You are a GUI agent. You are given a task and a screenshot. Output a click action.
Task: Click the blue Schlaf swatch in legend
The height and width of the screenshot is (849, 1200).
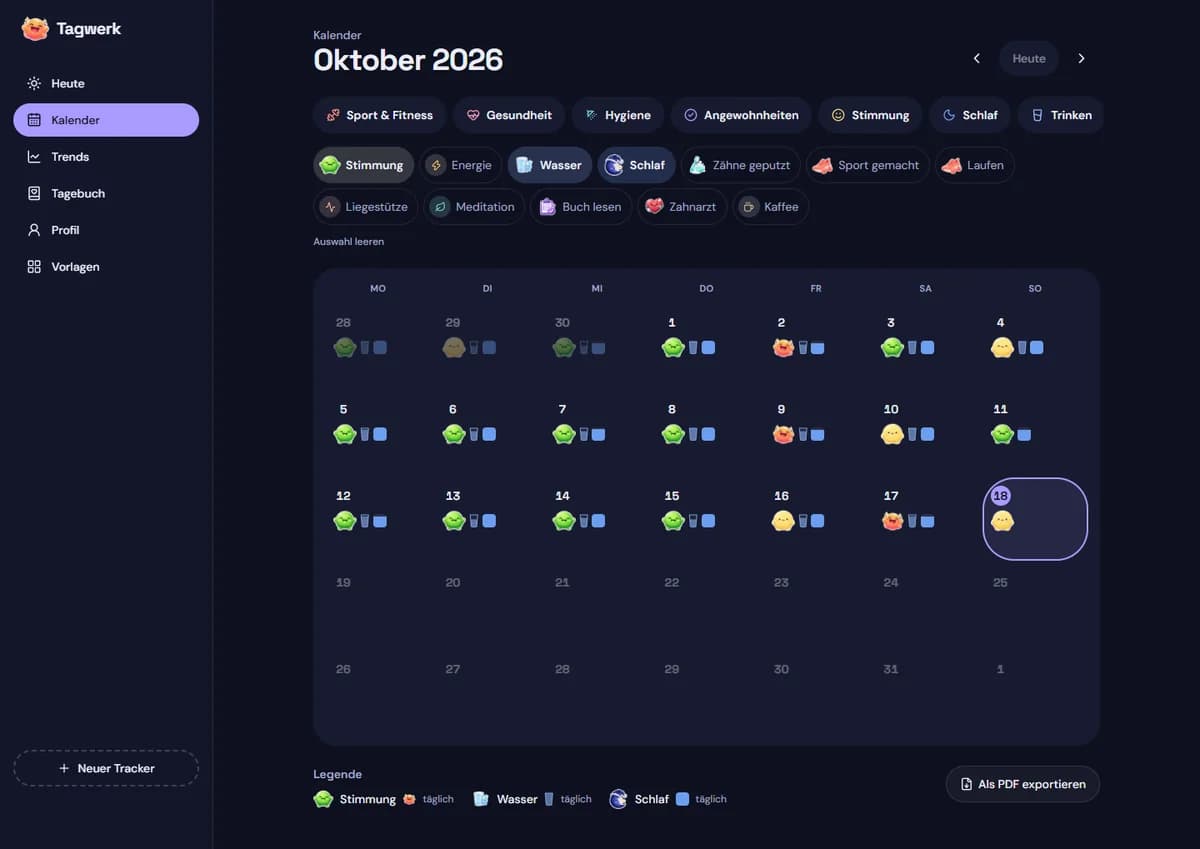click(x=683, y=799)
